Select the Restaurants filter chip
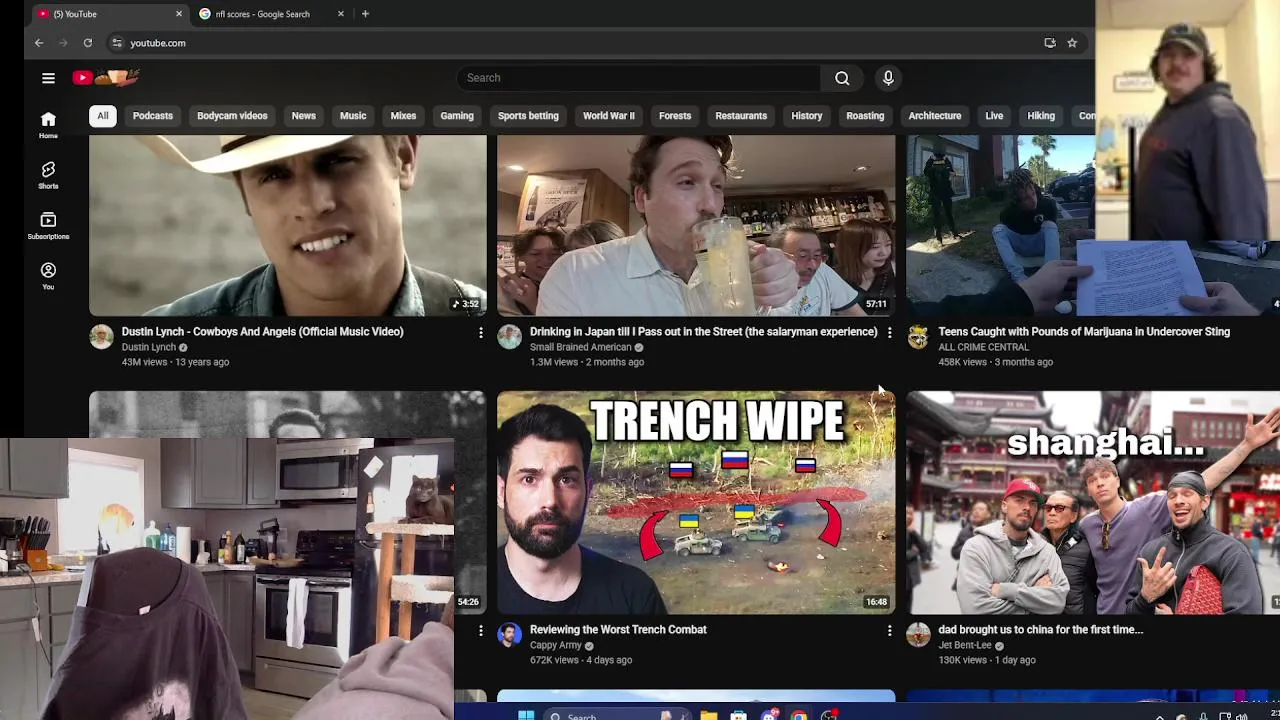The width and height of the screenshot is (1280, 720). point(741,116)
